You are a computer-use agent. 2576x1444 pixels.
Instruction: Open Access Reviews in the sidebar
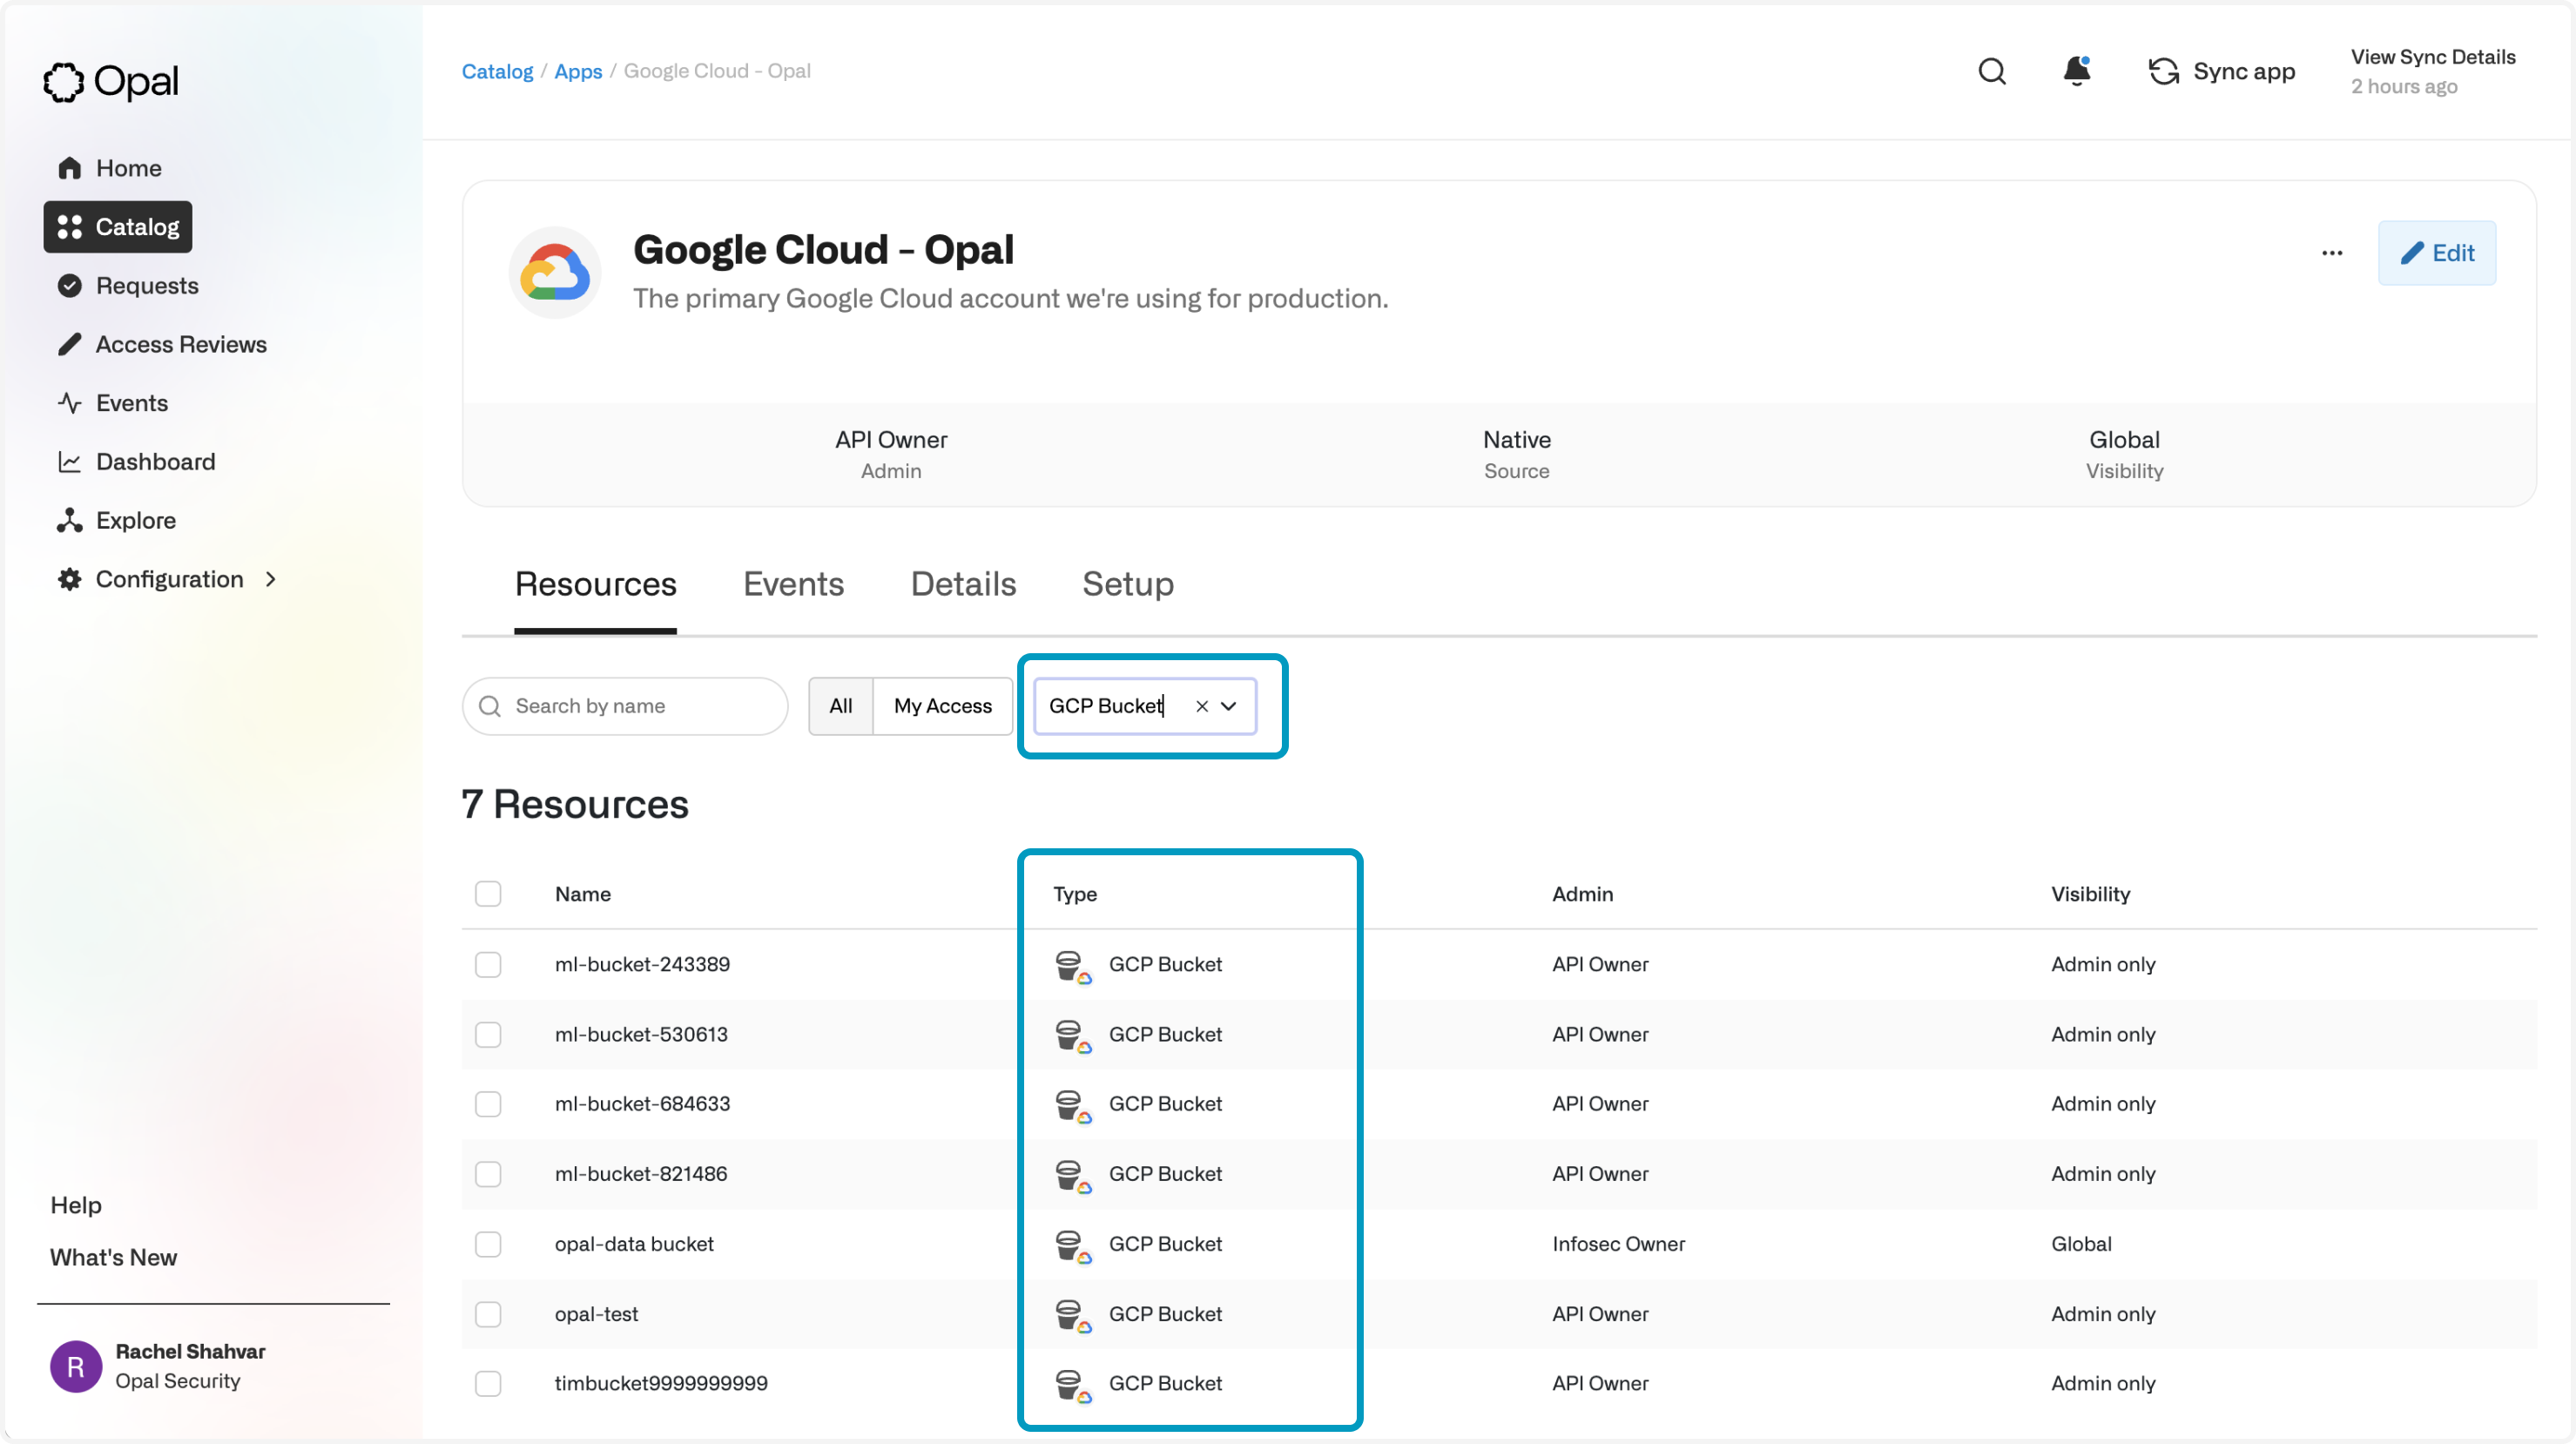(x=181, y=345)
